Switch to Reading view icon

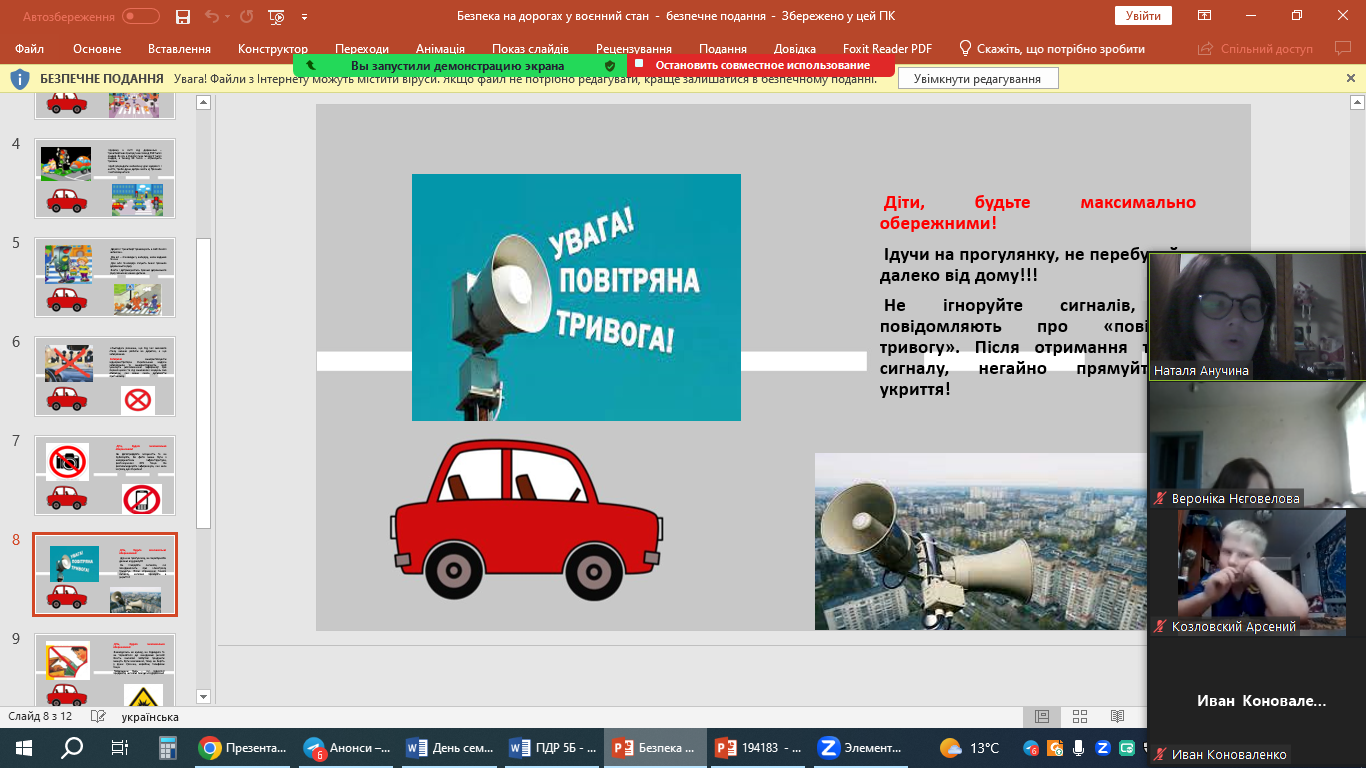pyautogui.click(x=1117, y=717)
